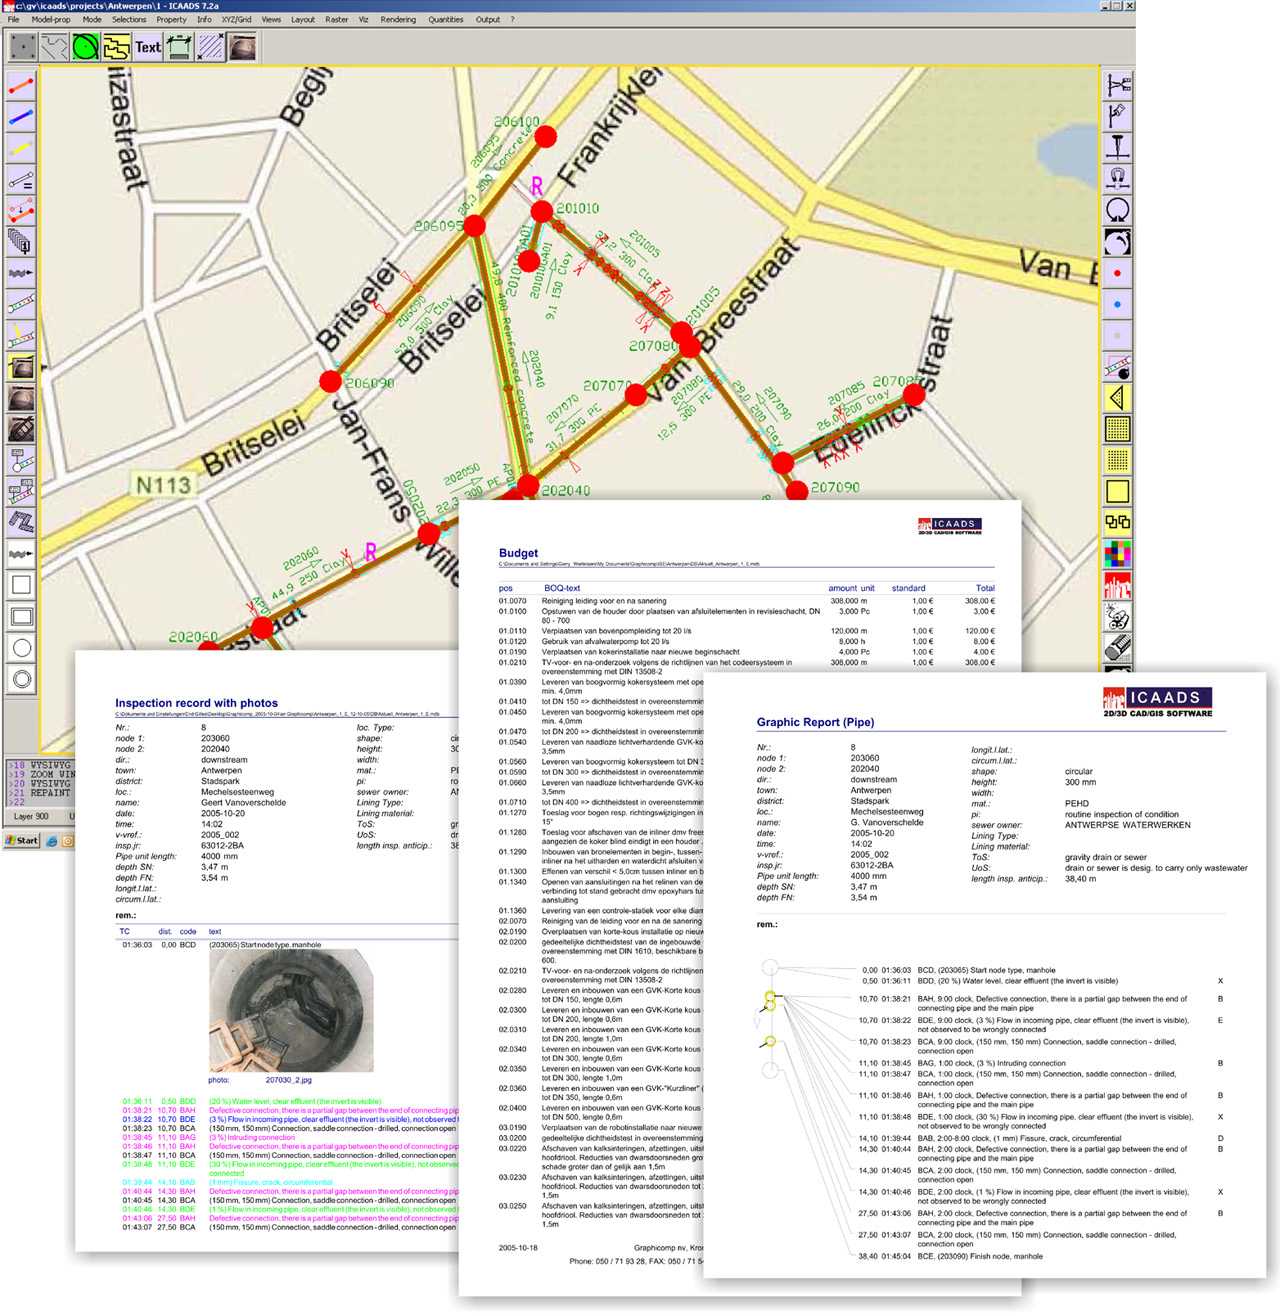This screenshot has height=1316, width=1280.
Task: Click red node 201010 on the map
Action: tap(542, 211)
